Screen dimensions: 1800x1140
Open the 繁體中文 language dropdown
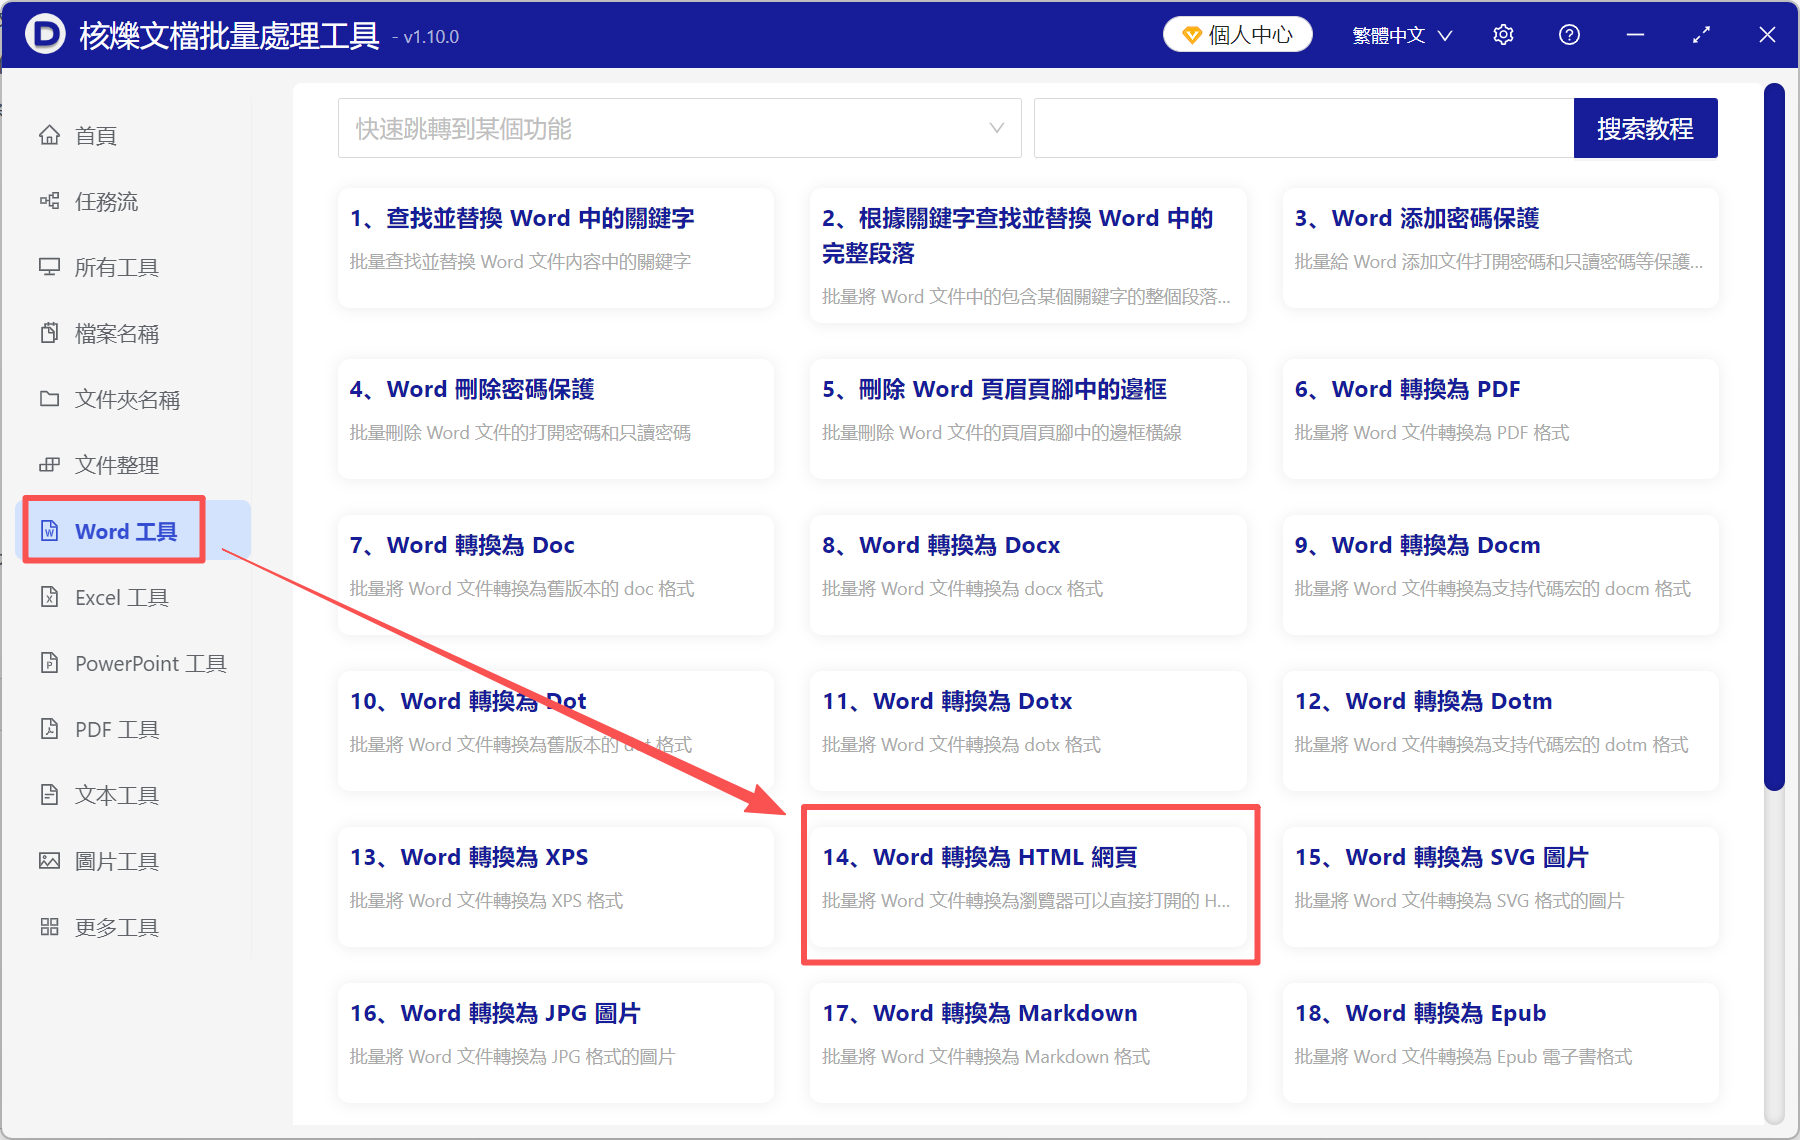[x=1400, y=34]
